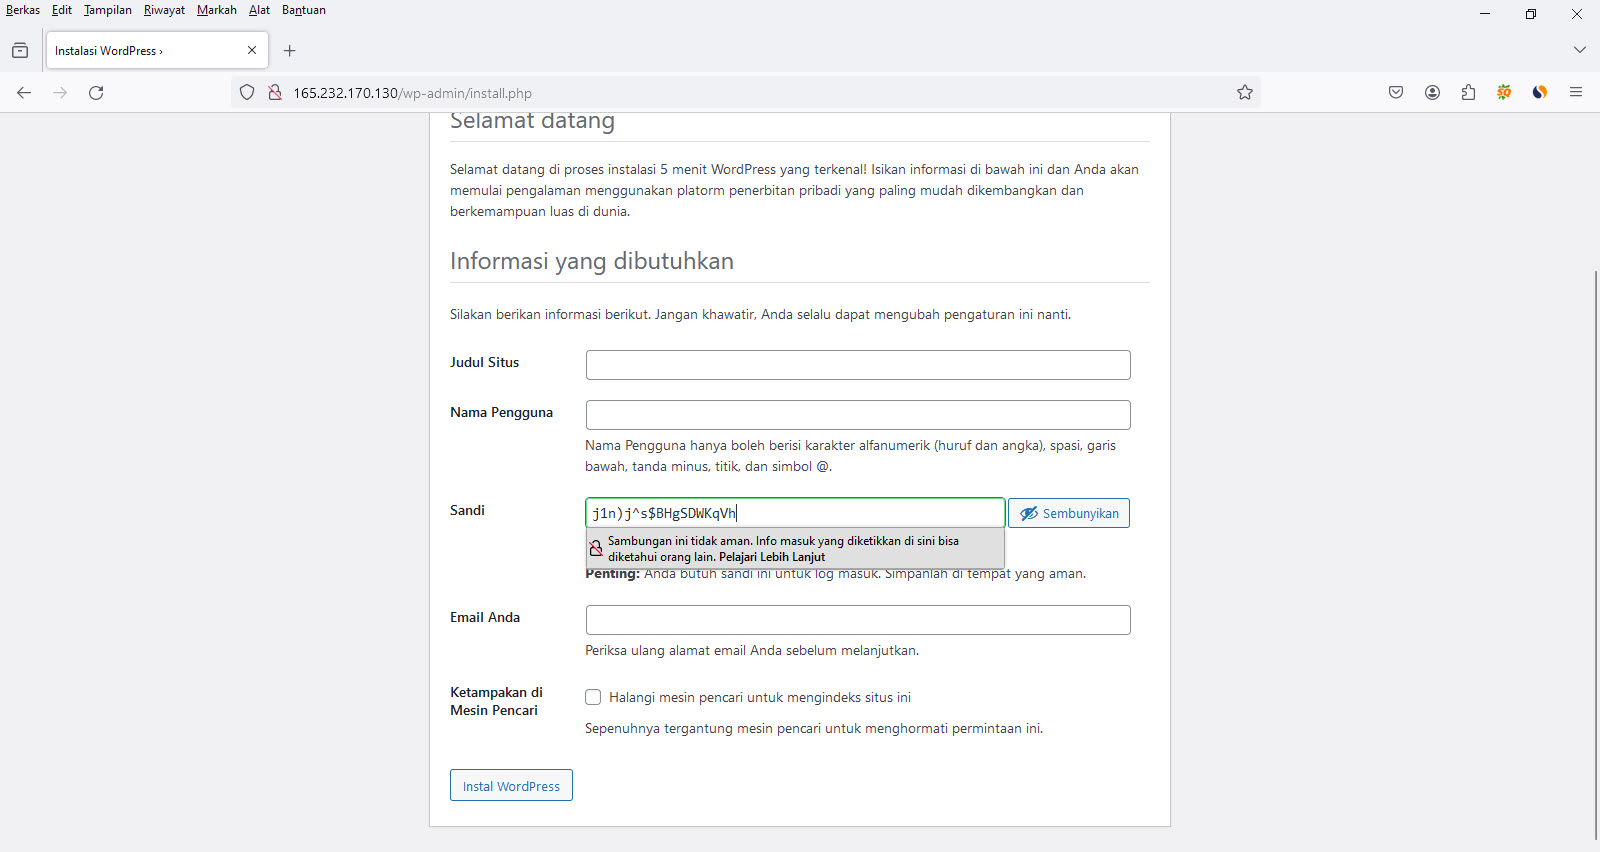Open the Markah menu

pos(216,10)
